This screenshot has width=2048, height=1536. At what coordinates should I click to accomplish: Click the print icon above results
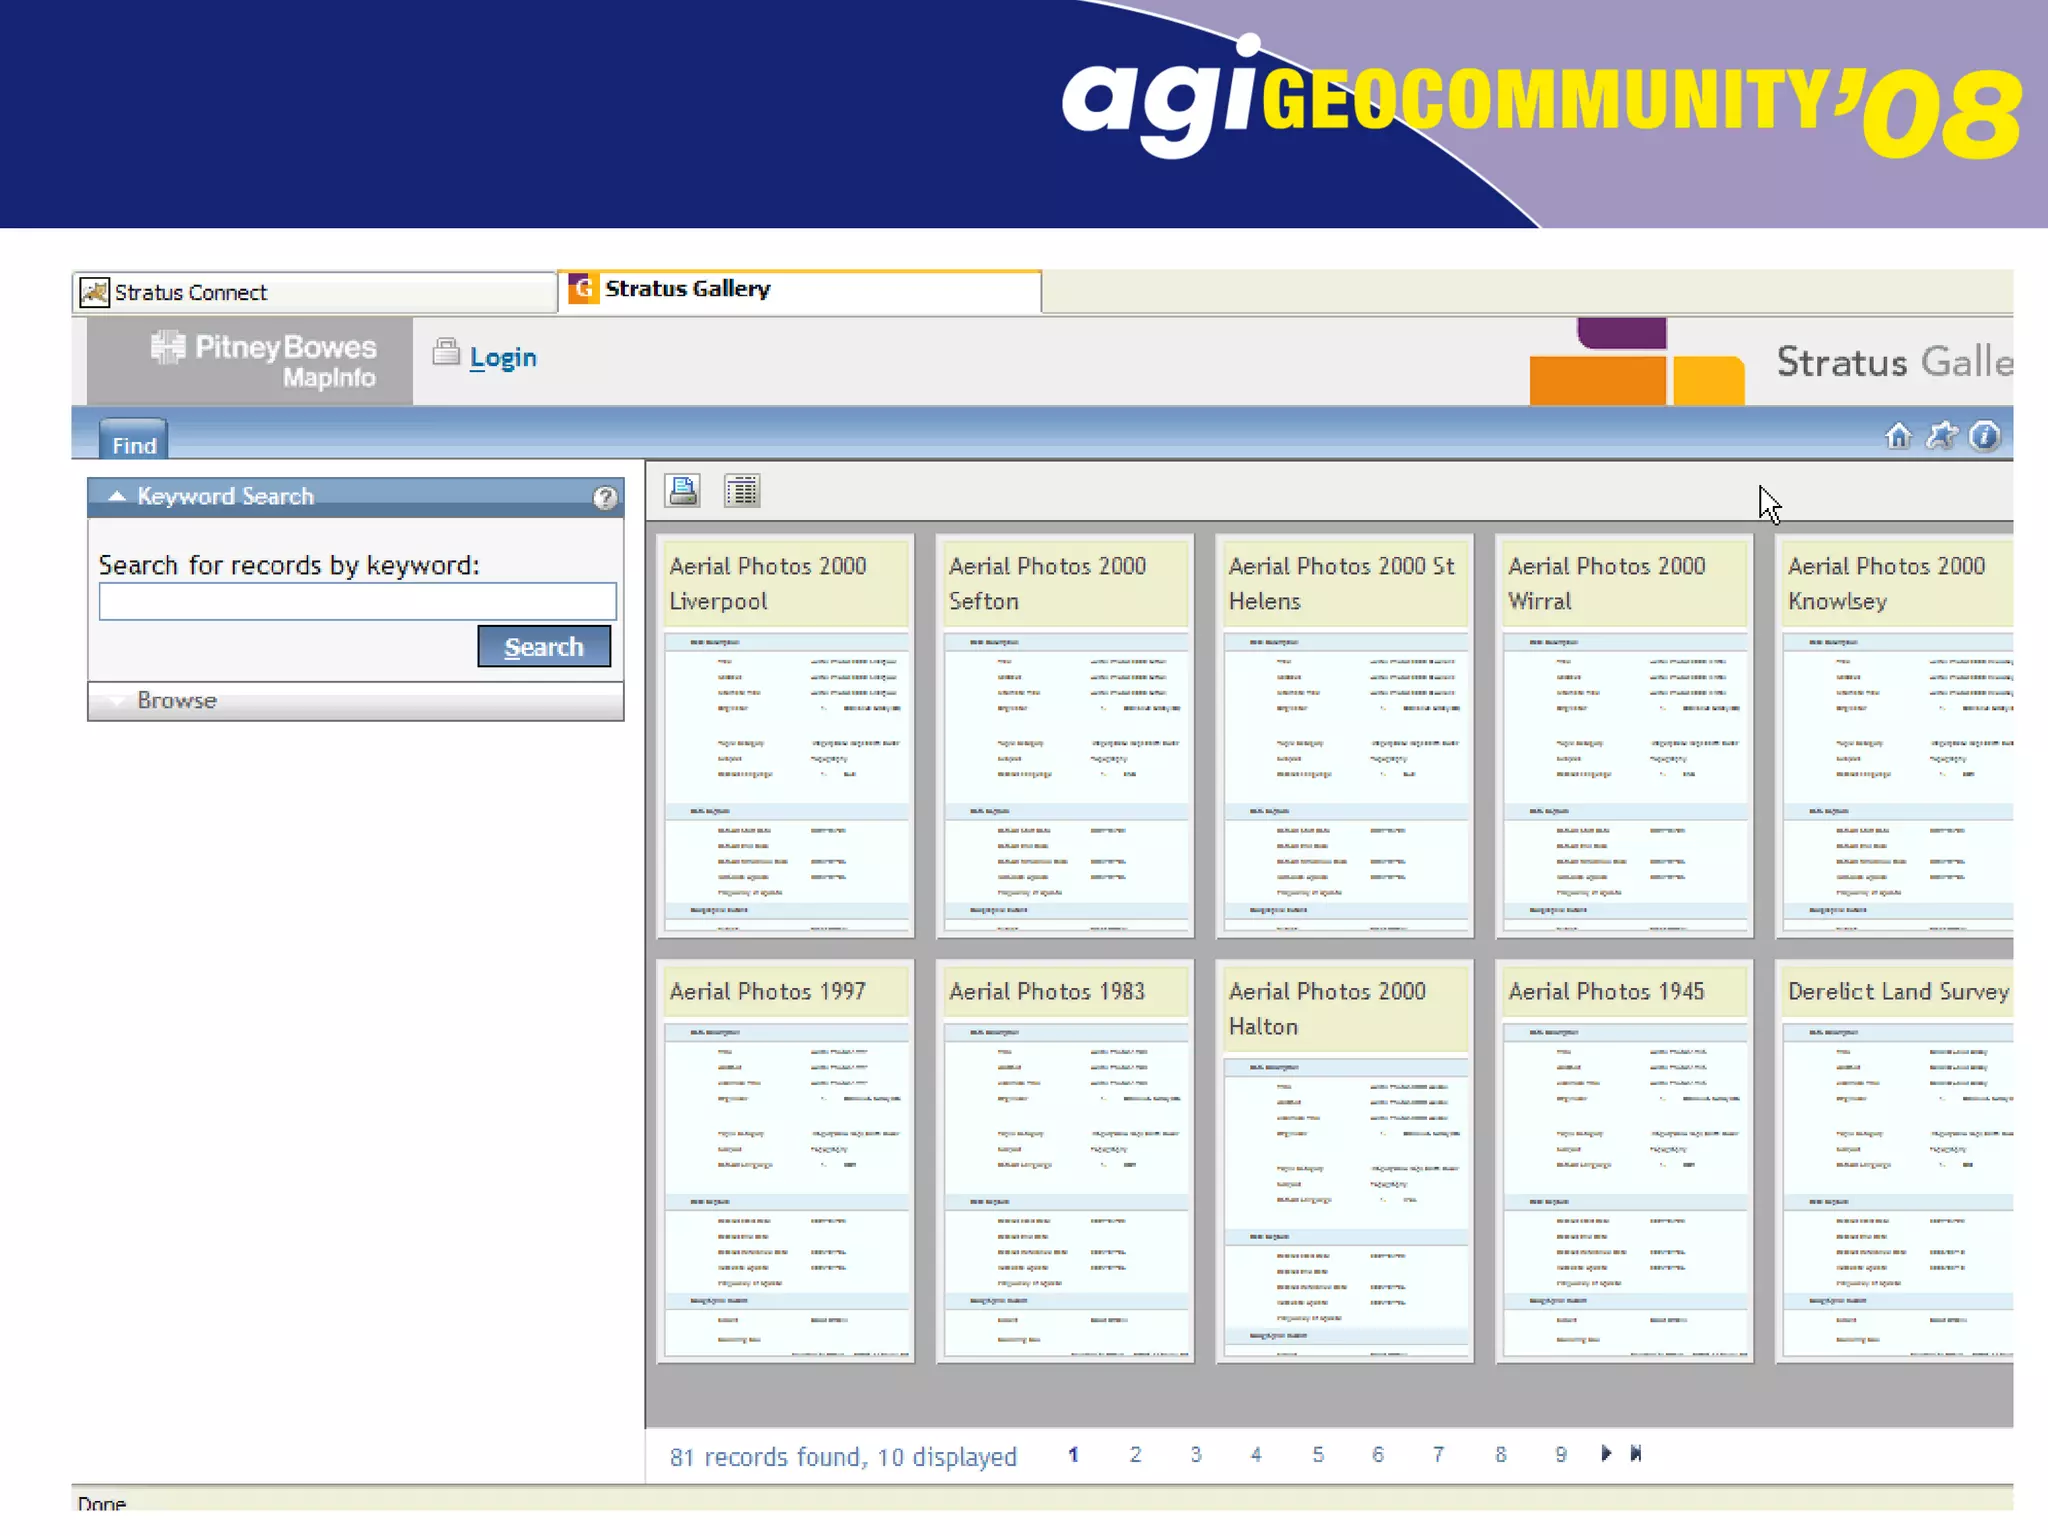pos(683,490)
